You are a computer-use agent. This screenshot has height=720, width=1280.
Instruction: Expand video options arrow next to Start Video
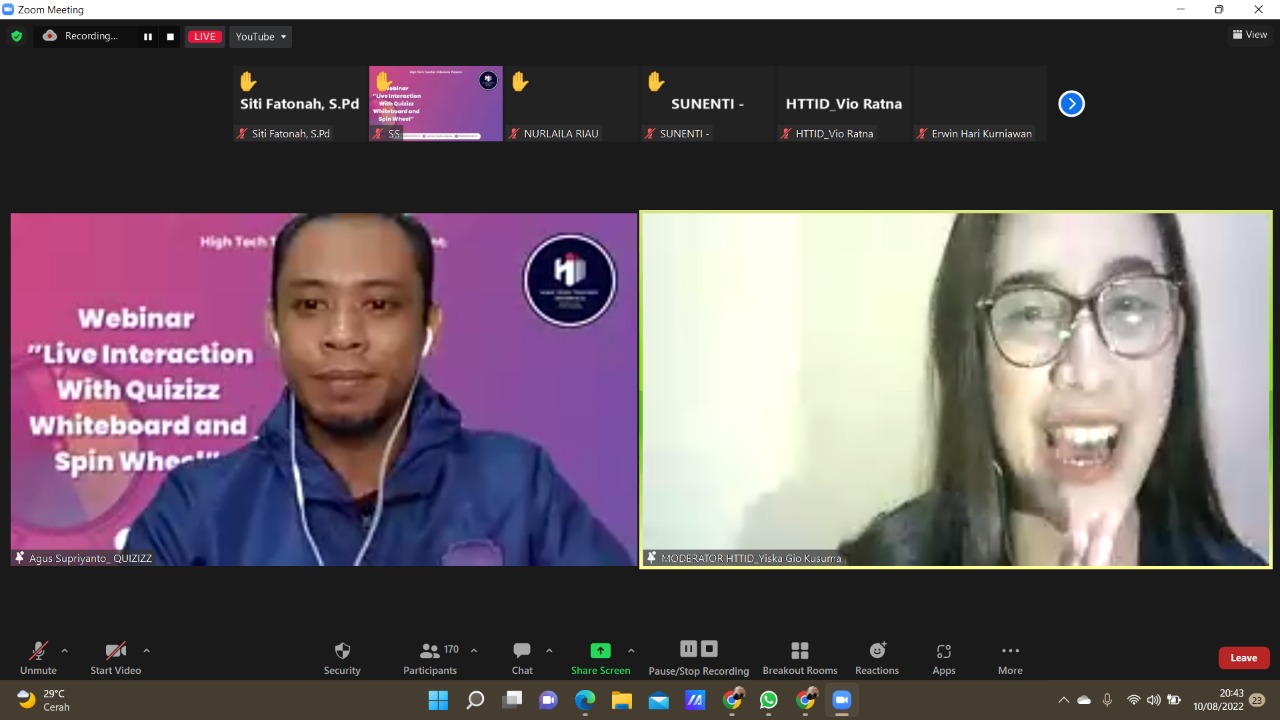pyautogui.click(x=146, y=651)
